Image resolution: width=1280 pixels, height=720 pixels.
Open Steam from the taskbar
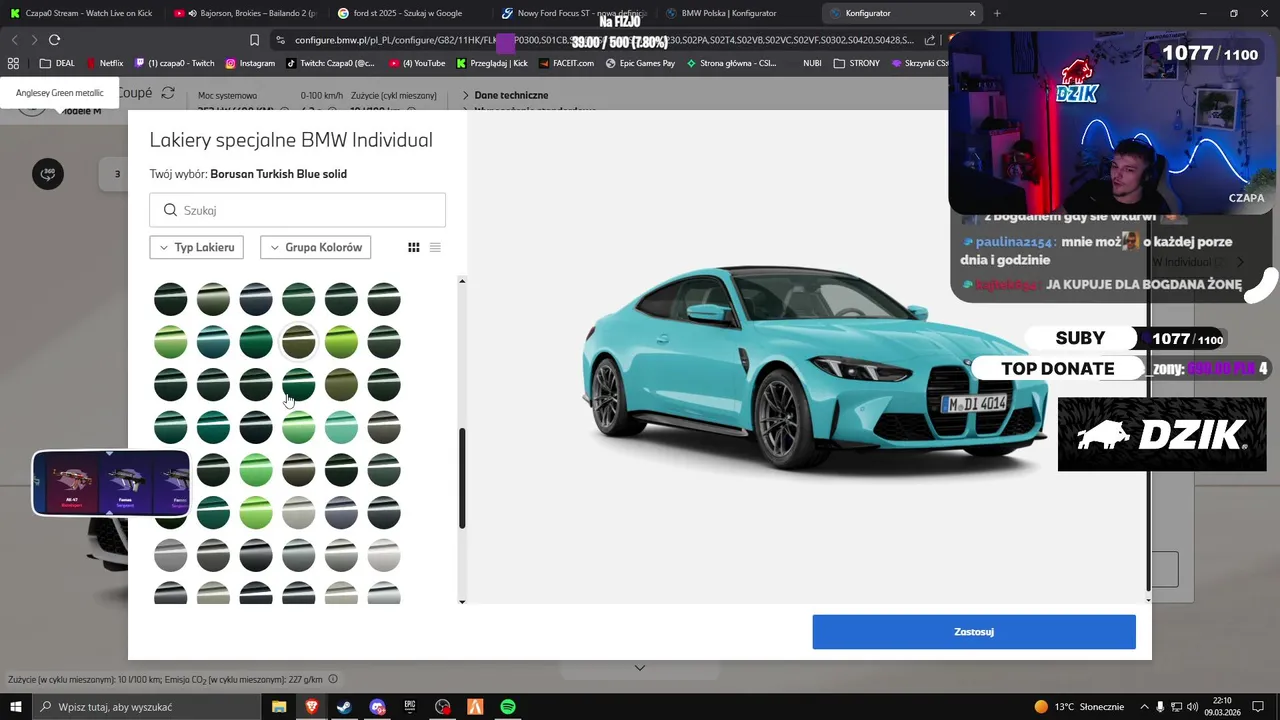tap(344, 707)
